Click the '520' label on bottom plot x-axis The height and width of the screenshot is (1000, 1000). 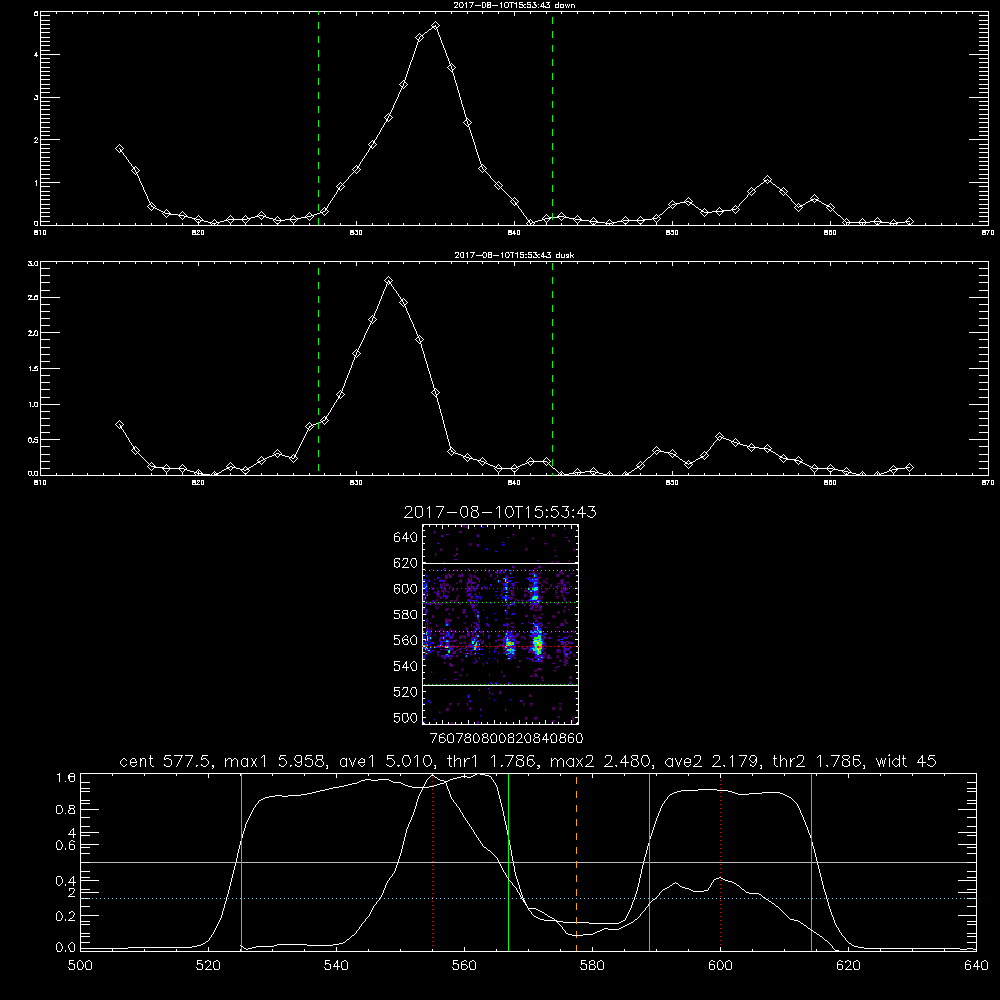coord(208,966)
